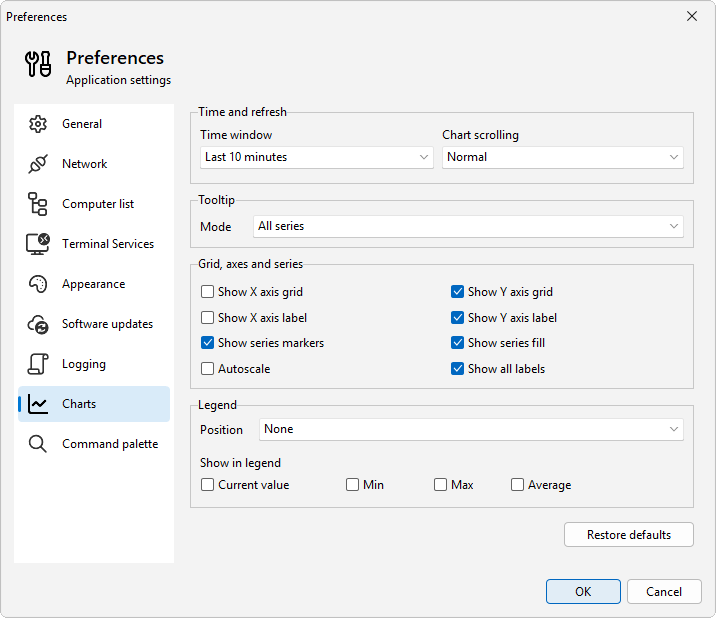Click the Logging scroll icon
The height and width of the screenshot is (618, 716).
37,364
